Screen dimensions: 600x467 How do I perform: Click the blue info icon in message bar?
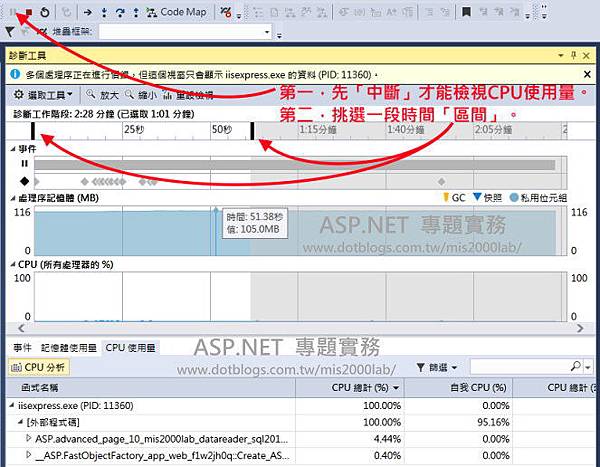(15, 74)
